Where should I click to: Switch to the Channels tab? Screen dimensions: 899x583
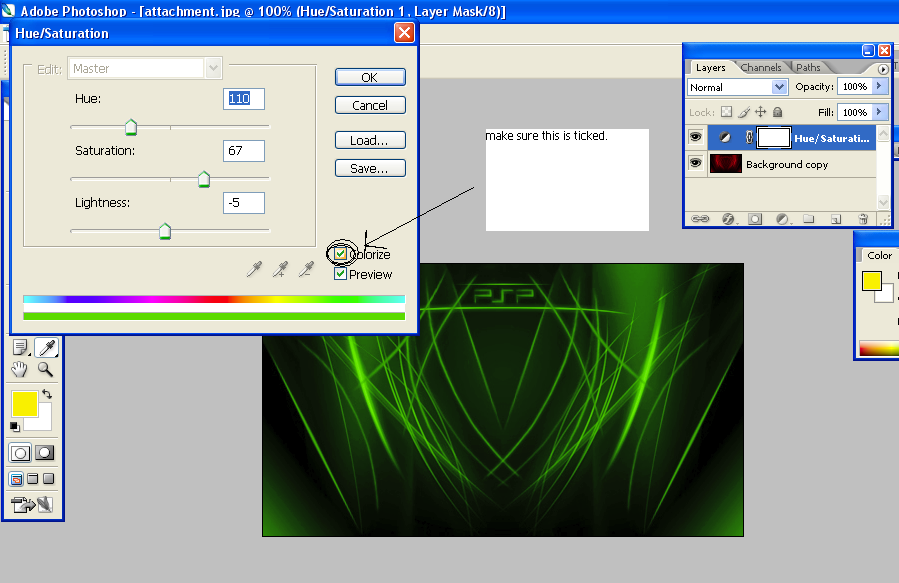(761, 68)
